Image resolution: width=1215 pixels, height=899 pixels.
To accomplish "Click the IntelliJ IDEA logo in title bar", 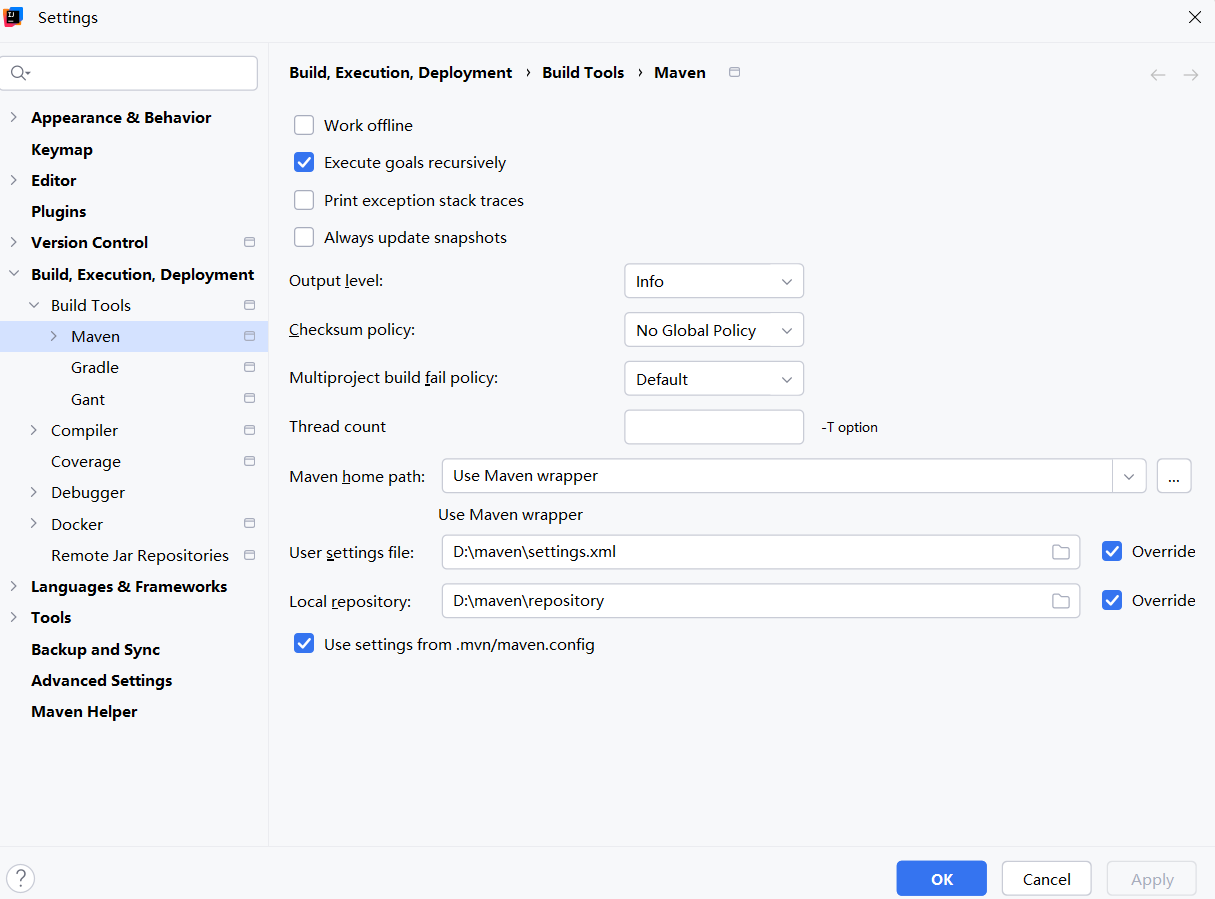I will (14, 17).
